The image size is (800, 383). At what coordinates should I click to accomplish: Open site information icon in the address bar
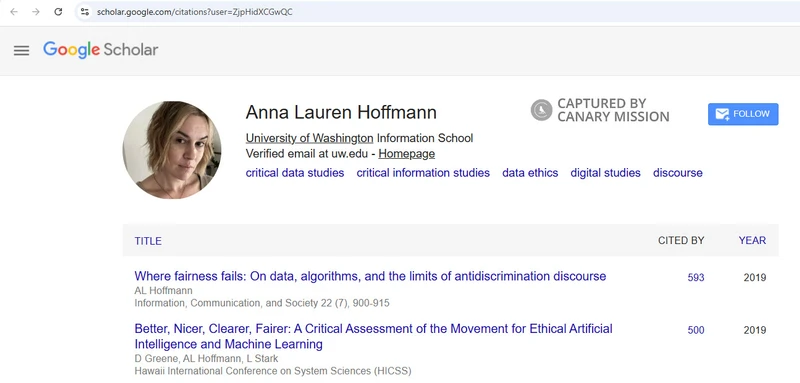(85, 12)
